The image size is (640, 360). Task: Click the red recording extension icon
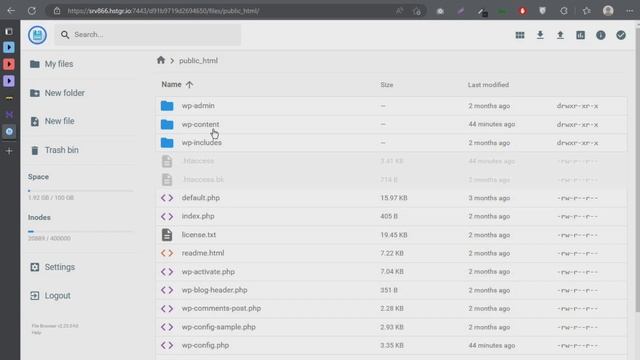click(x=522, y=11)
